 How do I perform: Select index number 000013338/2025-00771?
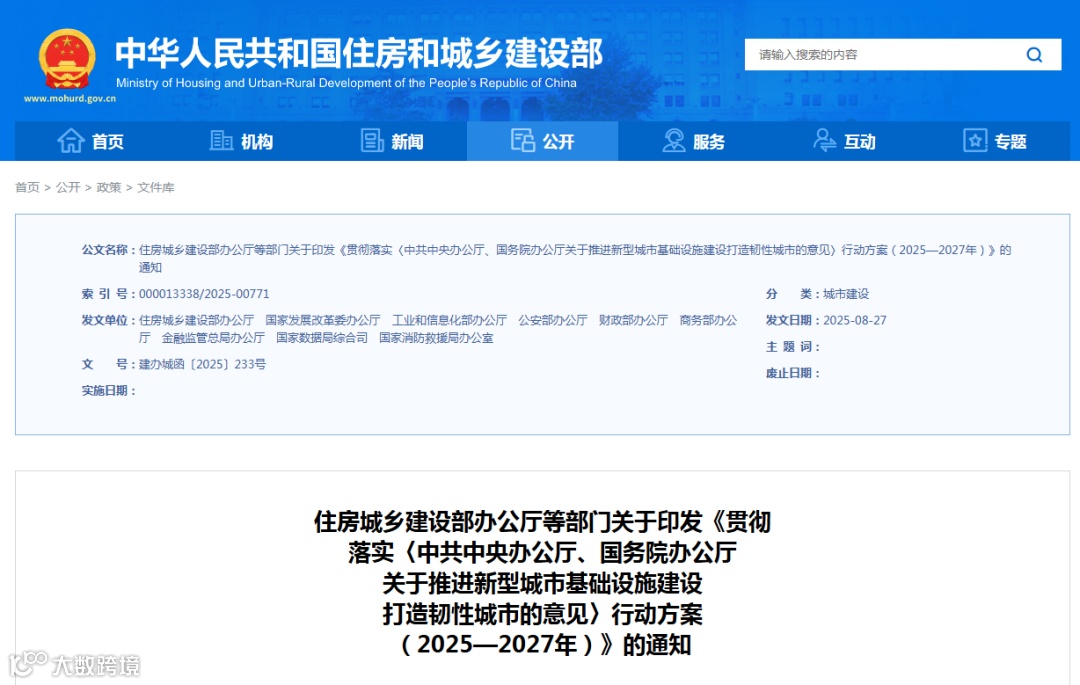(x=204, y=294)
